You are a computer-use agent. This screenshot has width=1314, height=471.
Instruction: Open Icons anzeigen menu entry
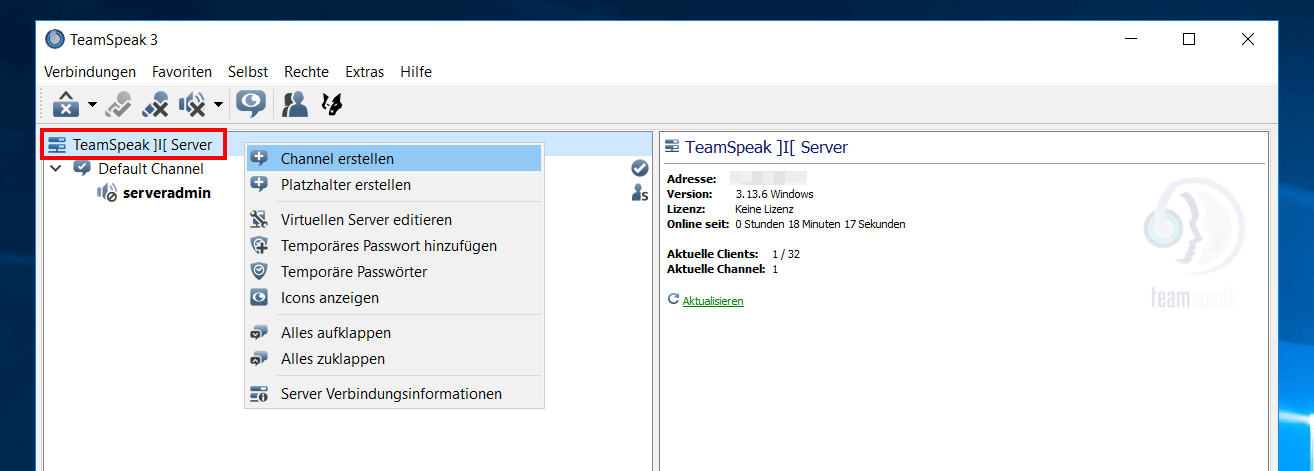click(329, 297)
